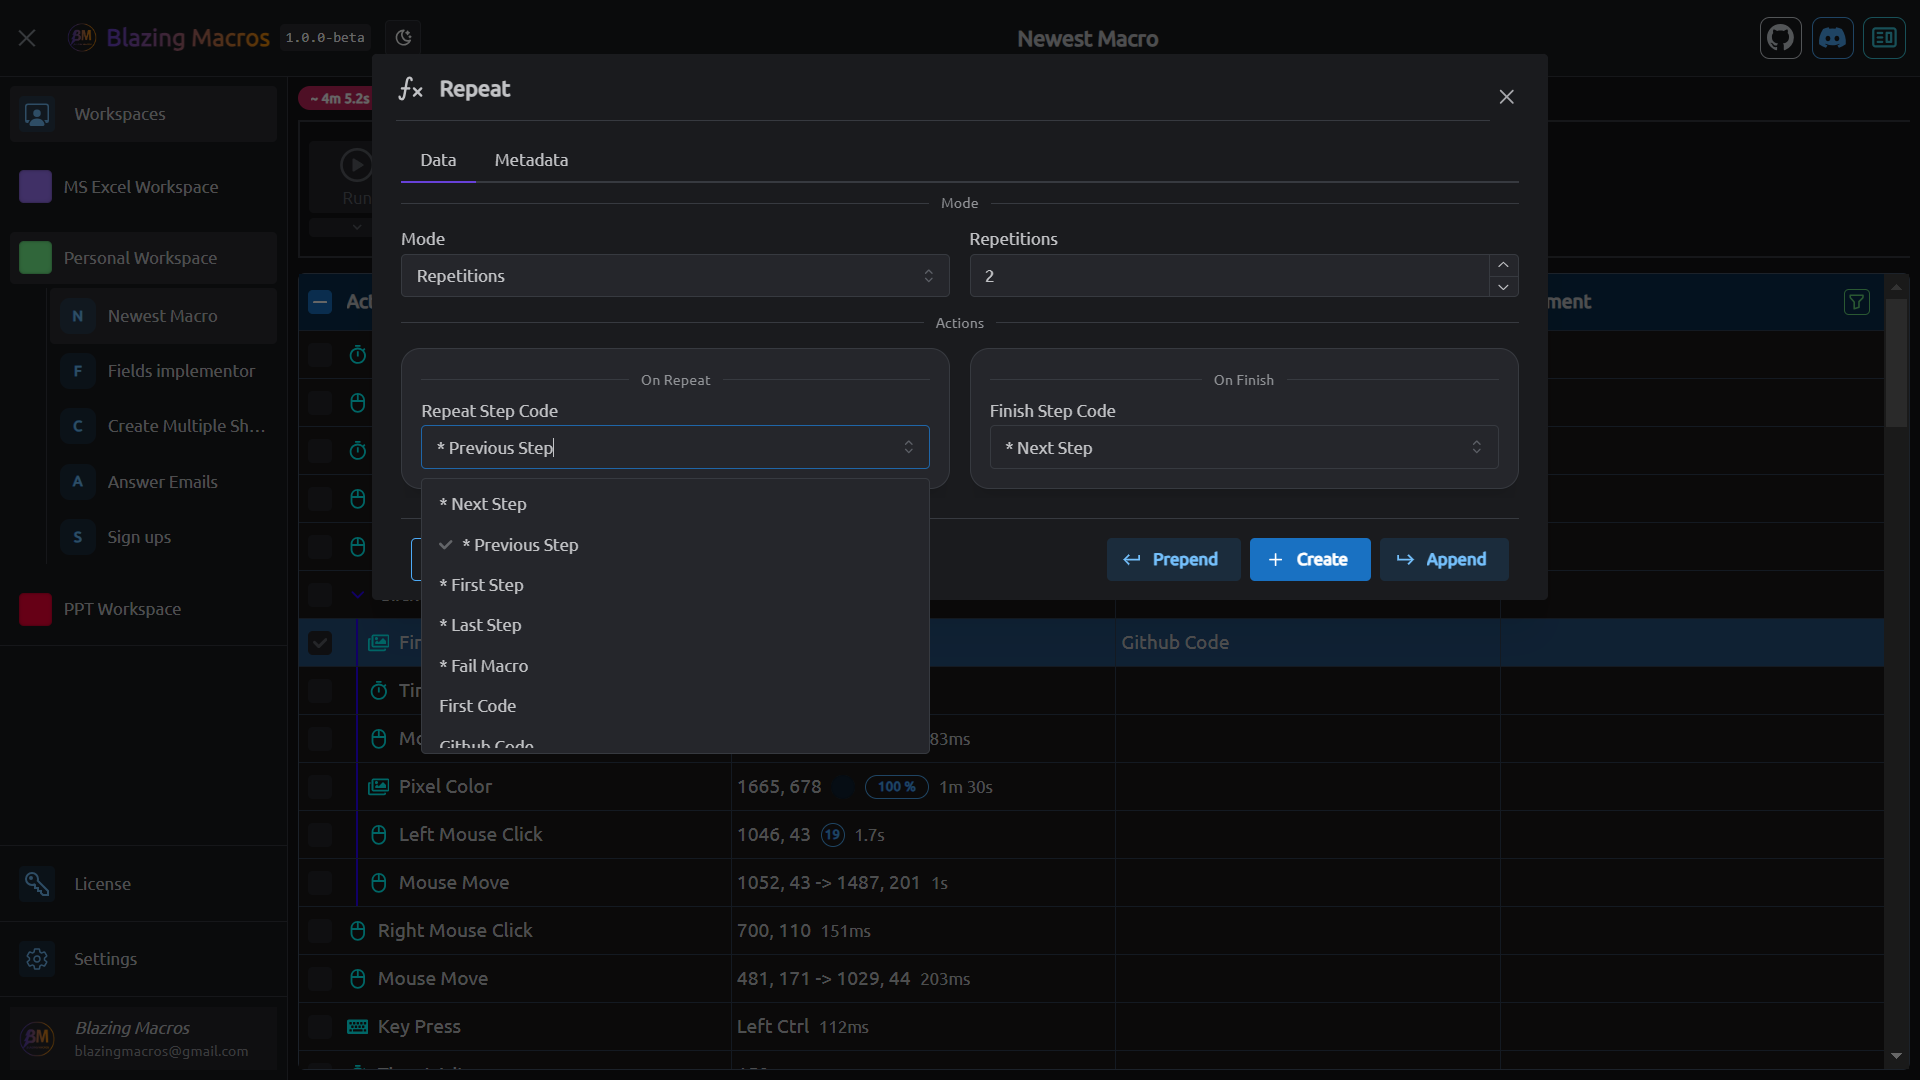Click the Right Mouse Click mouse icon
This screenshot has height=1080, width=1920.
357,931
